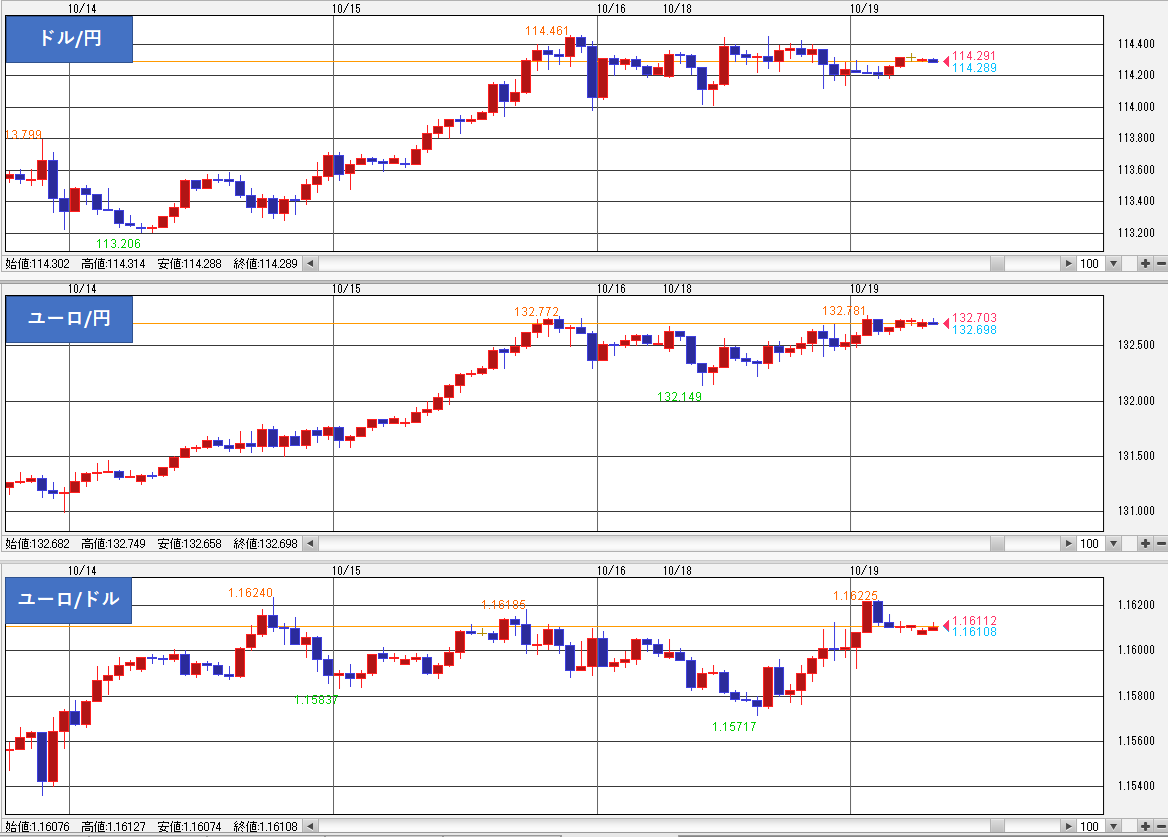1168x837 pixels.
Task: Click the 1.16185 high annotation
Action: [504, 605]
